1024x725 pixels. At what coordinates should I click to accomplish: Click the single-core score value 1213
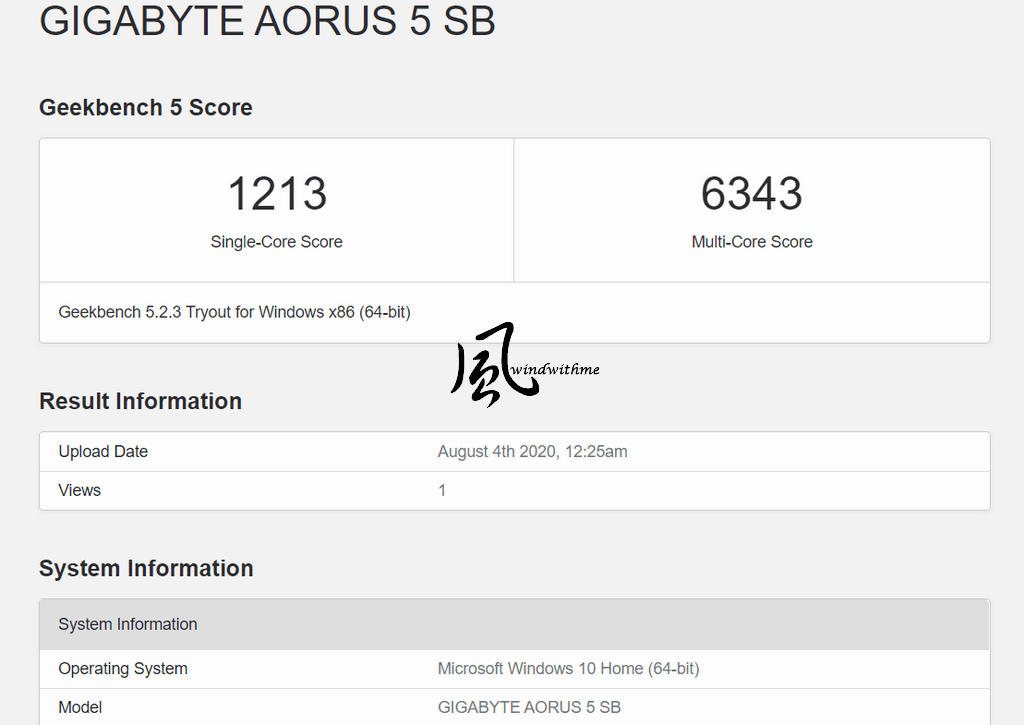point(277,193)
